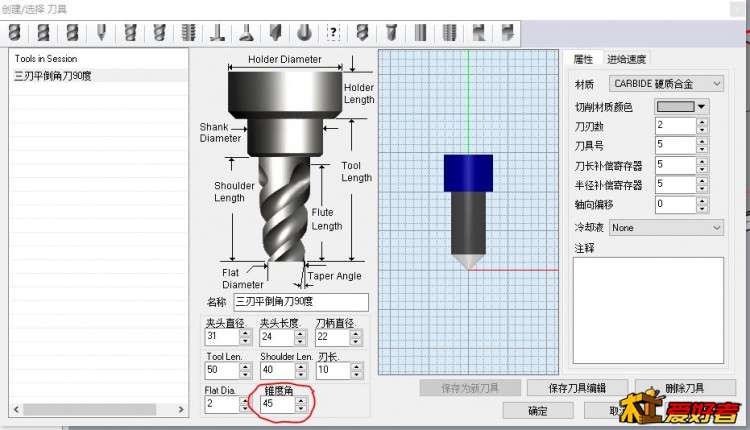
Task: Click the 刀刃数 value field
Action: 675,126
